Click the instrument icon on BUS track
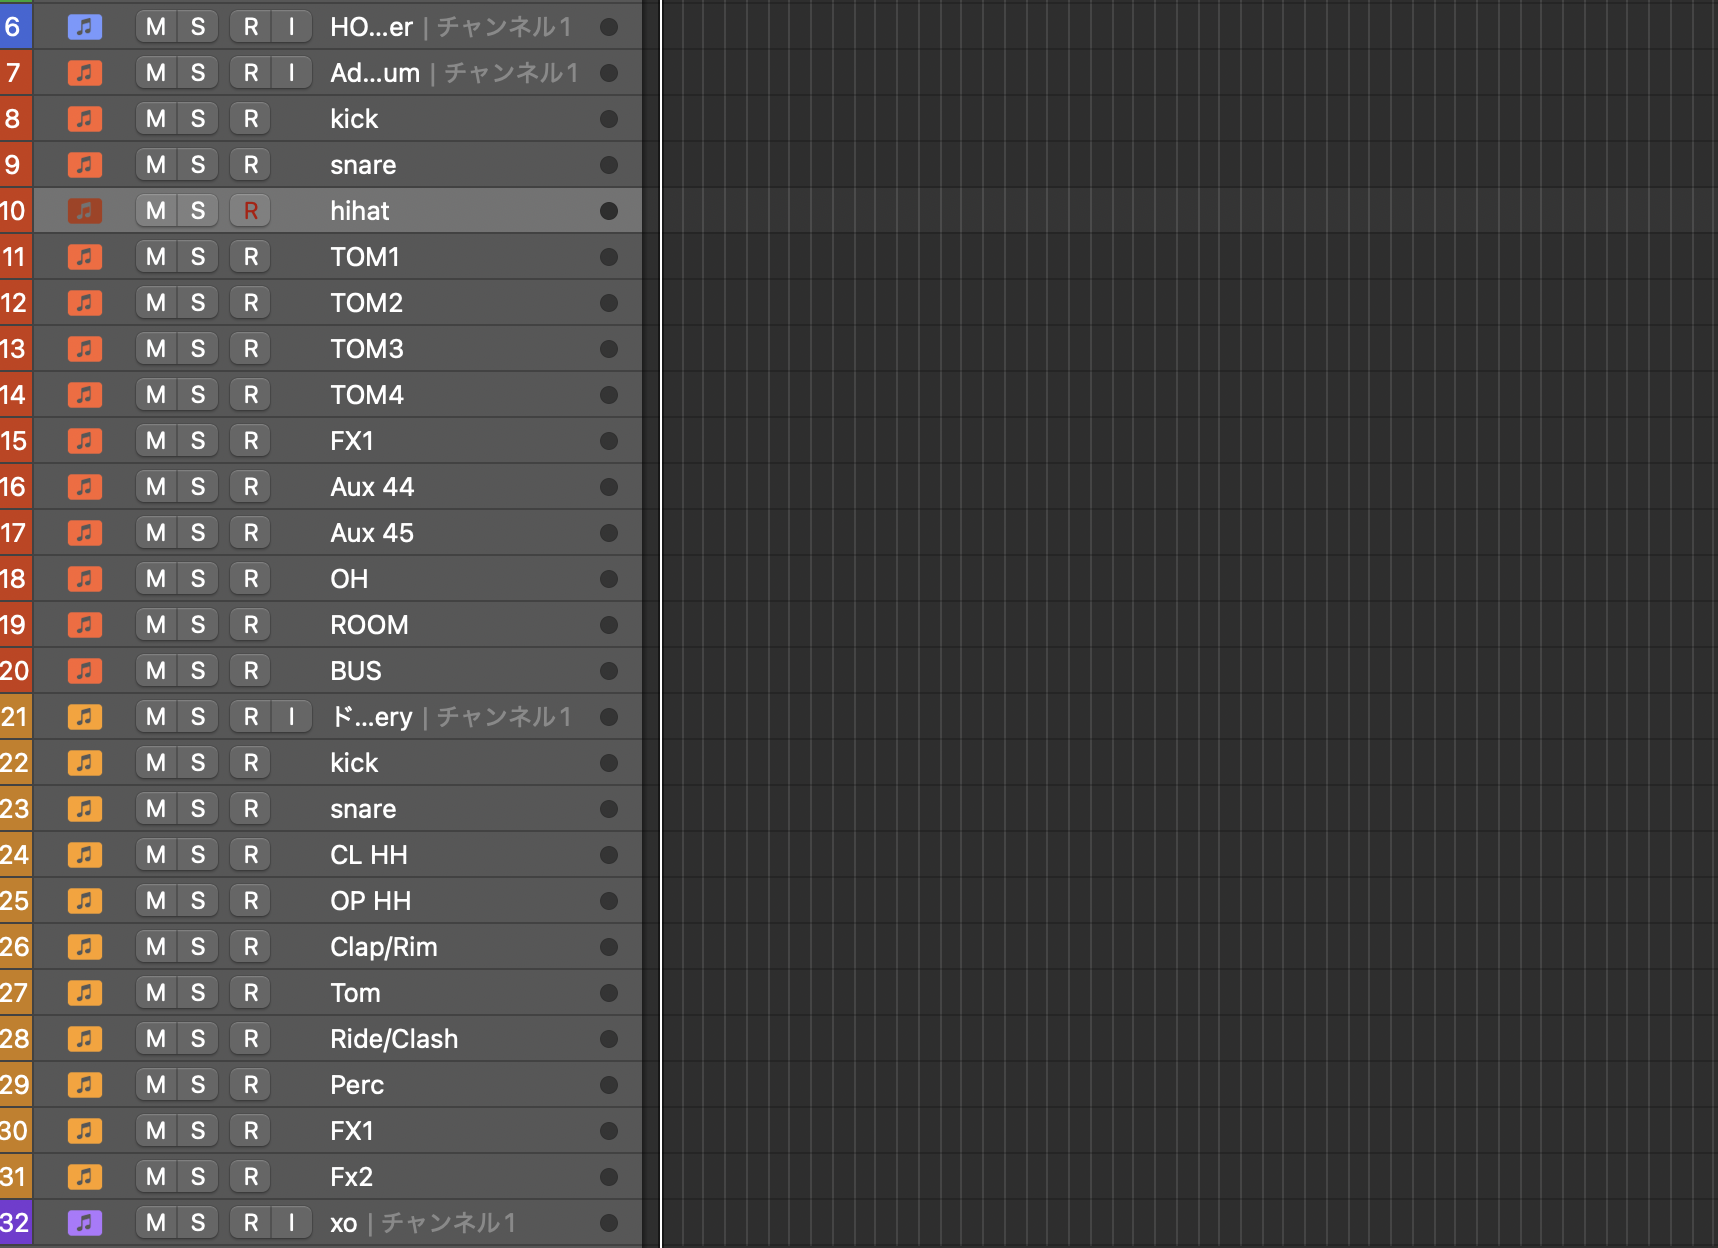The width and height of the screenshot is (1718, 1248). click(x=85, y=671)
